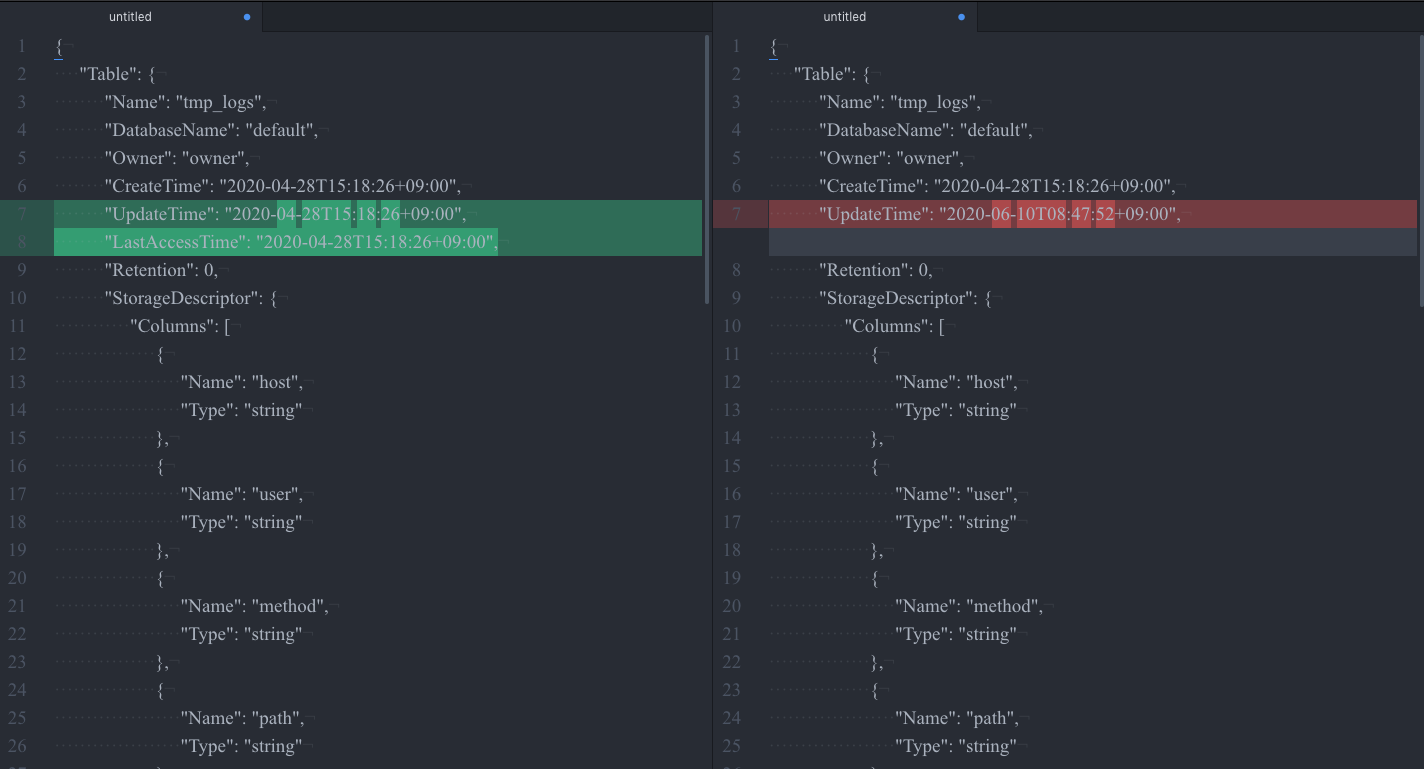Image resolution: width=1424 pixels, height=769 pixels.
Task: Click "Table": { line in left pane
Action: [x=117, y=74]
